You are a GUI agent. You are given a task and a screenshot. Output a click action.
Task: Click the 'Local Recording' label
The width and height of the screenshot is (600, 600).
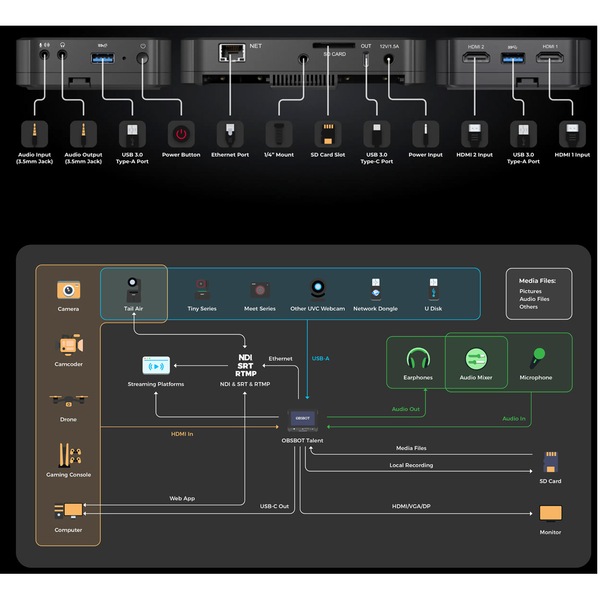click(411, 465)
